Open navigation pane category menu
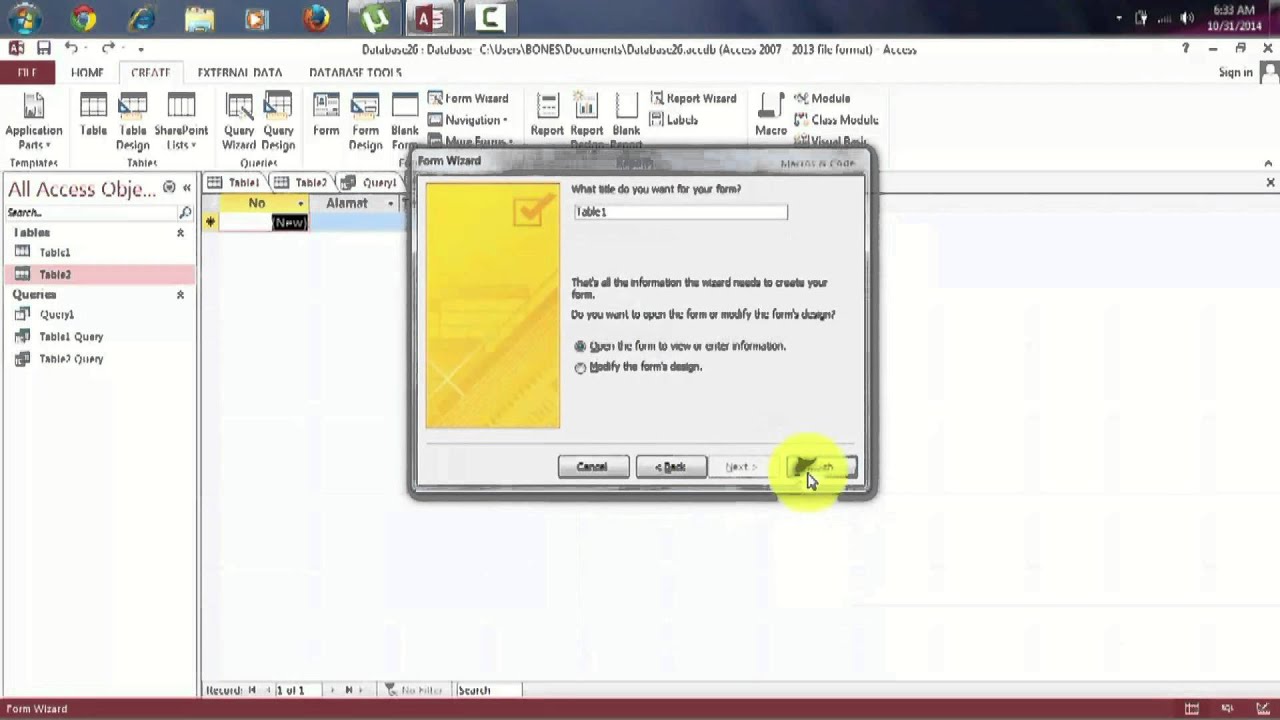Viewport: 1280px width, 720px height. pyautogui.click(x=169, y=188)
